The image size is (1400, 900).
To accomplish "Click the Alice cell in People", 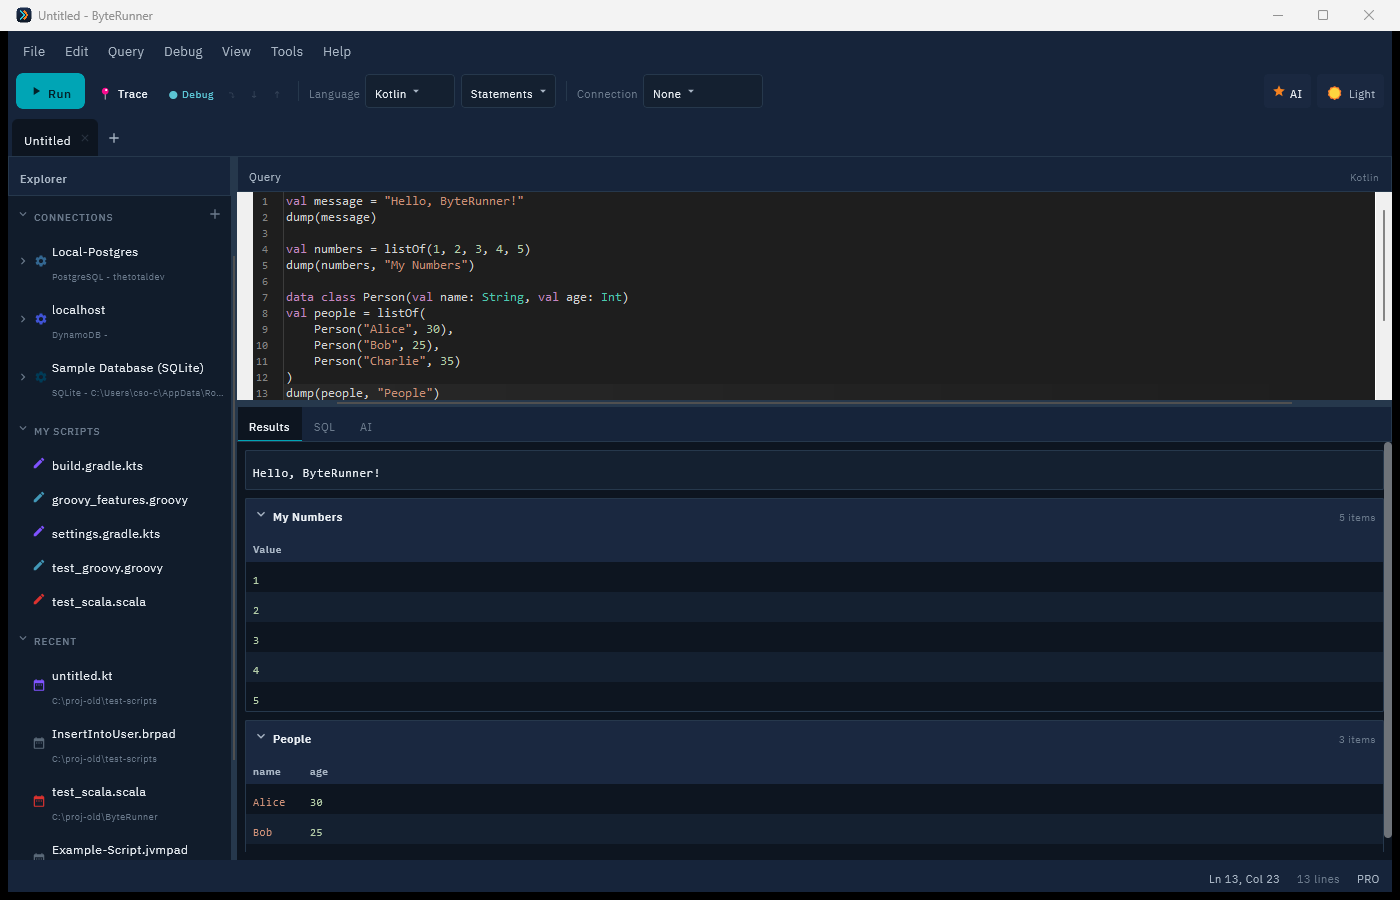I will pyautogui.click(x=269, y=802).
